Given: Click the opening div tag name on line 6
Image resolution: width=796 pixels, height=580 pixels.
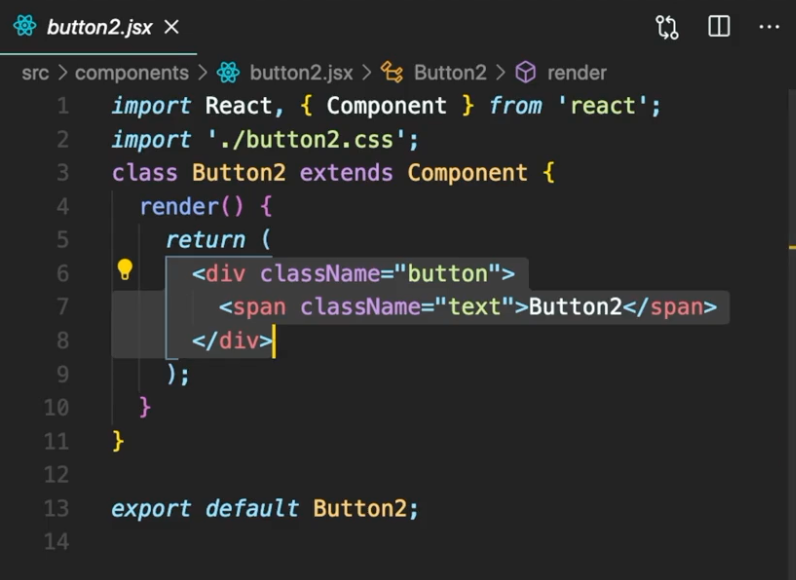Looking at the screenshot, I should click(x=225, y=274).
